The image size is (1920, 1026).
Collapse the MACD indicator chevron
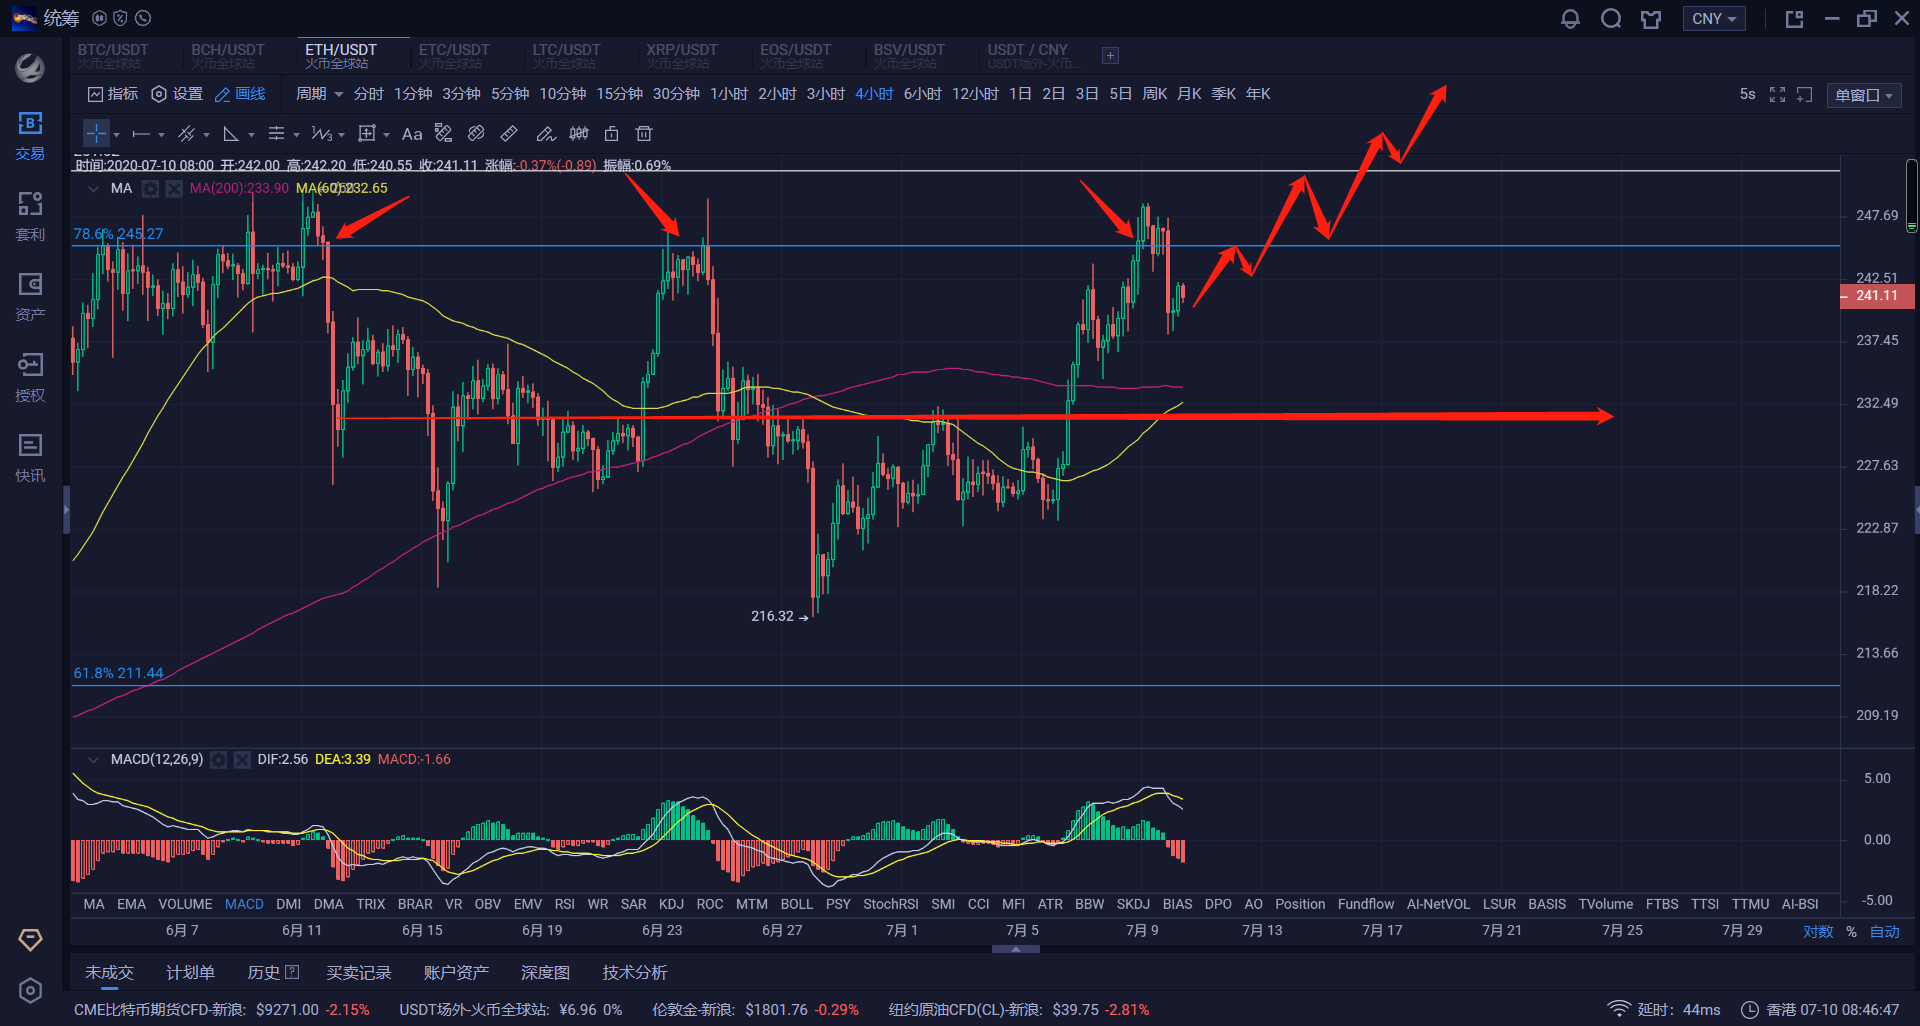click(x=94, y=760)
